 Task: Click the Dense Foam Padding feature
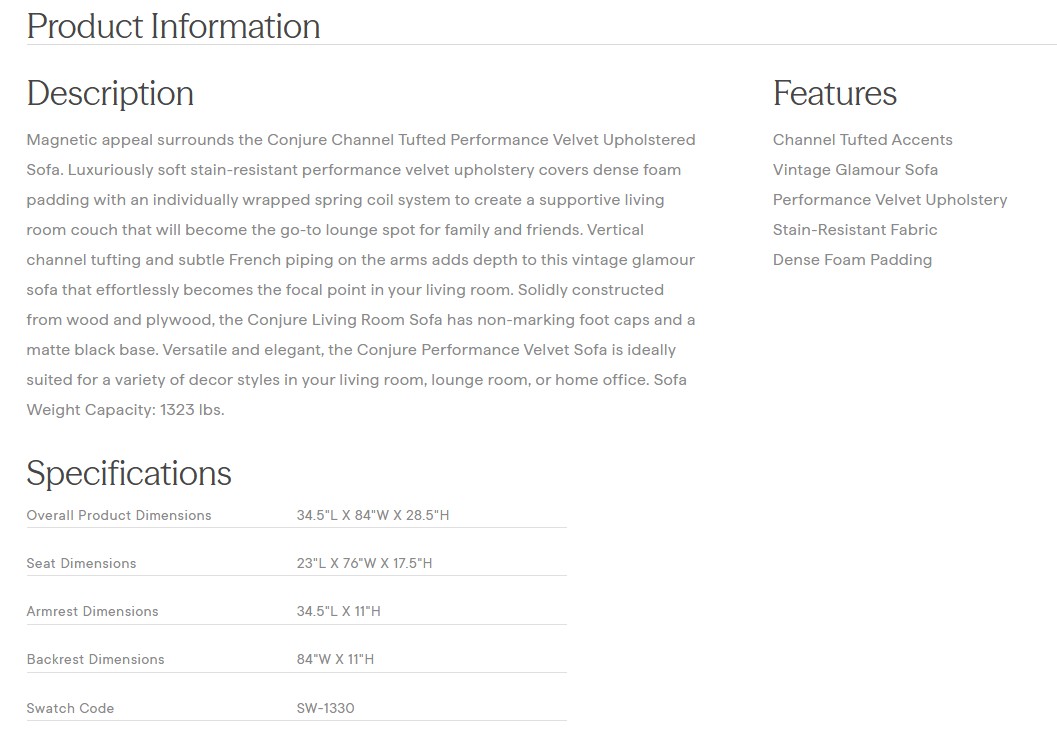click(852, 260)
